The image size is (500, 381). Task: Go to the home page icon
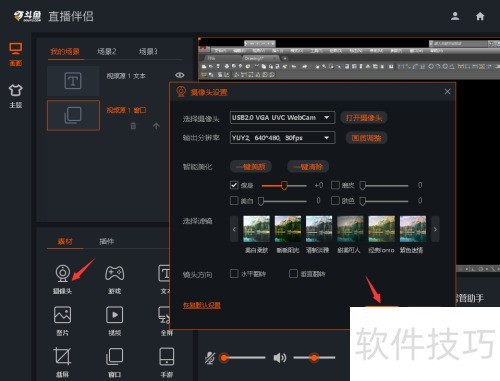tap(480, 16)
